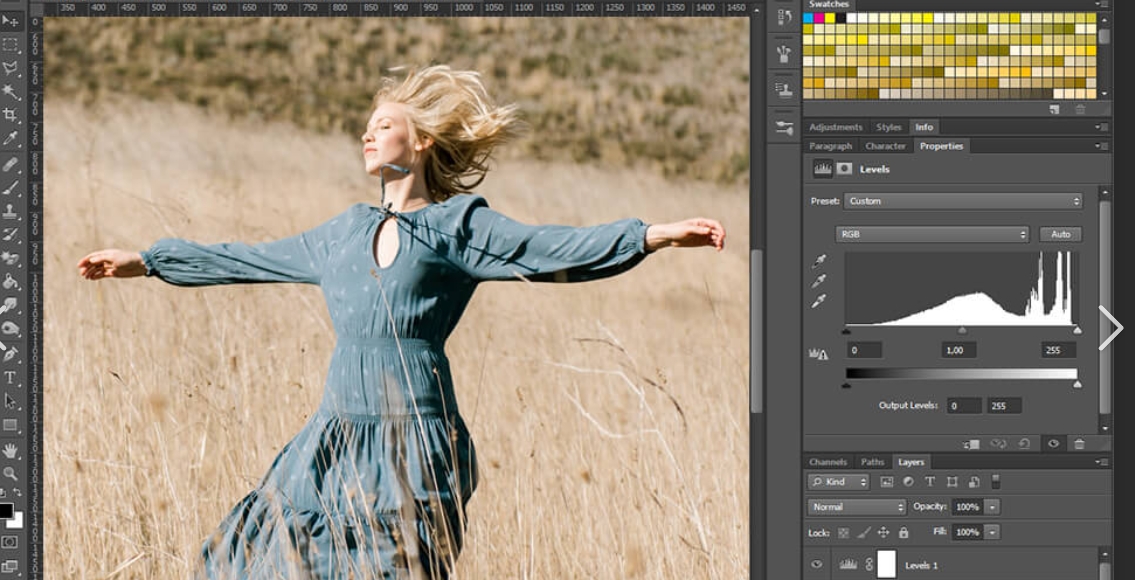Open the blending mode dropdown showing Normal

pyautogui.click(x=856, y=507)
